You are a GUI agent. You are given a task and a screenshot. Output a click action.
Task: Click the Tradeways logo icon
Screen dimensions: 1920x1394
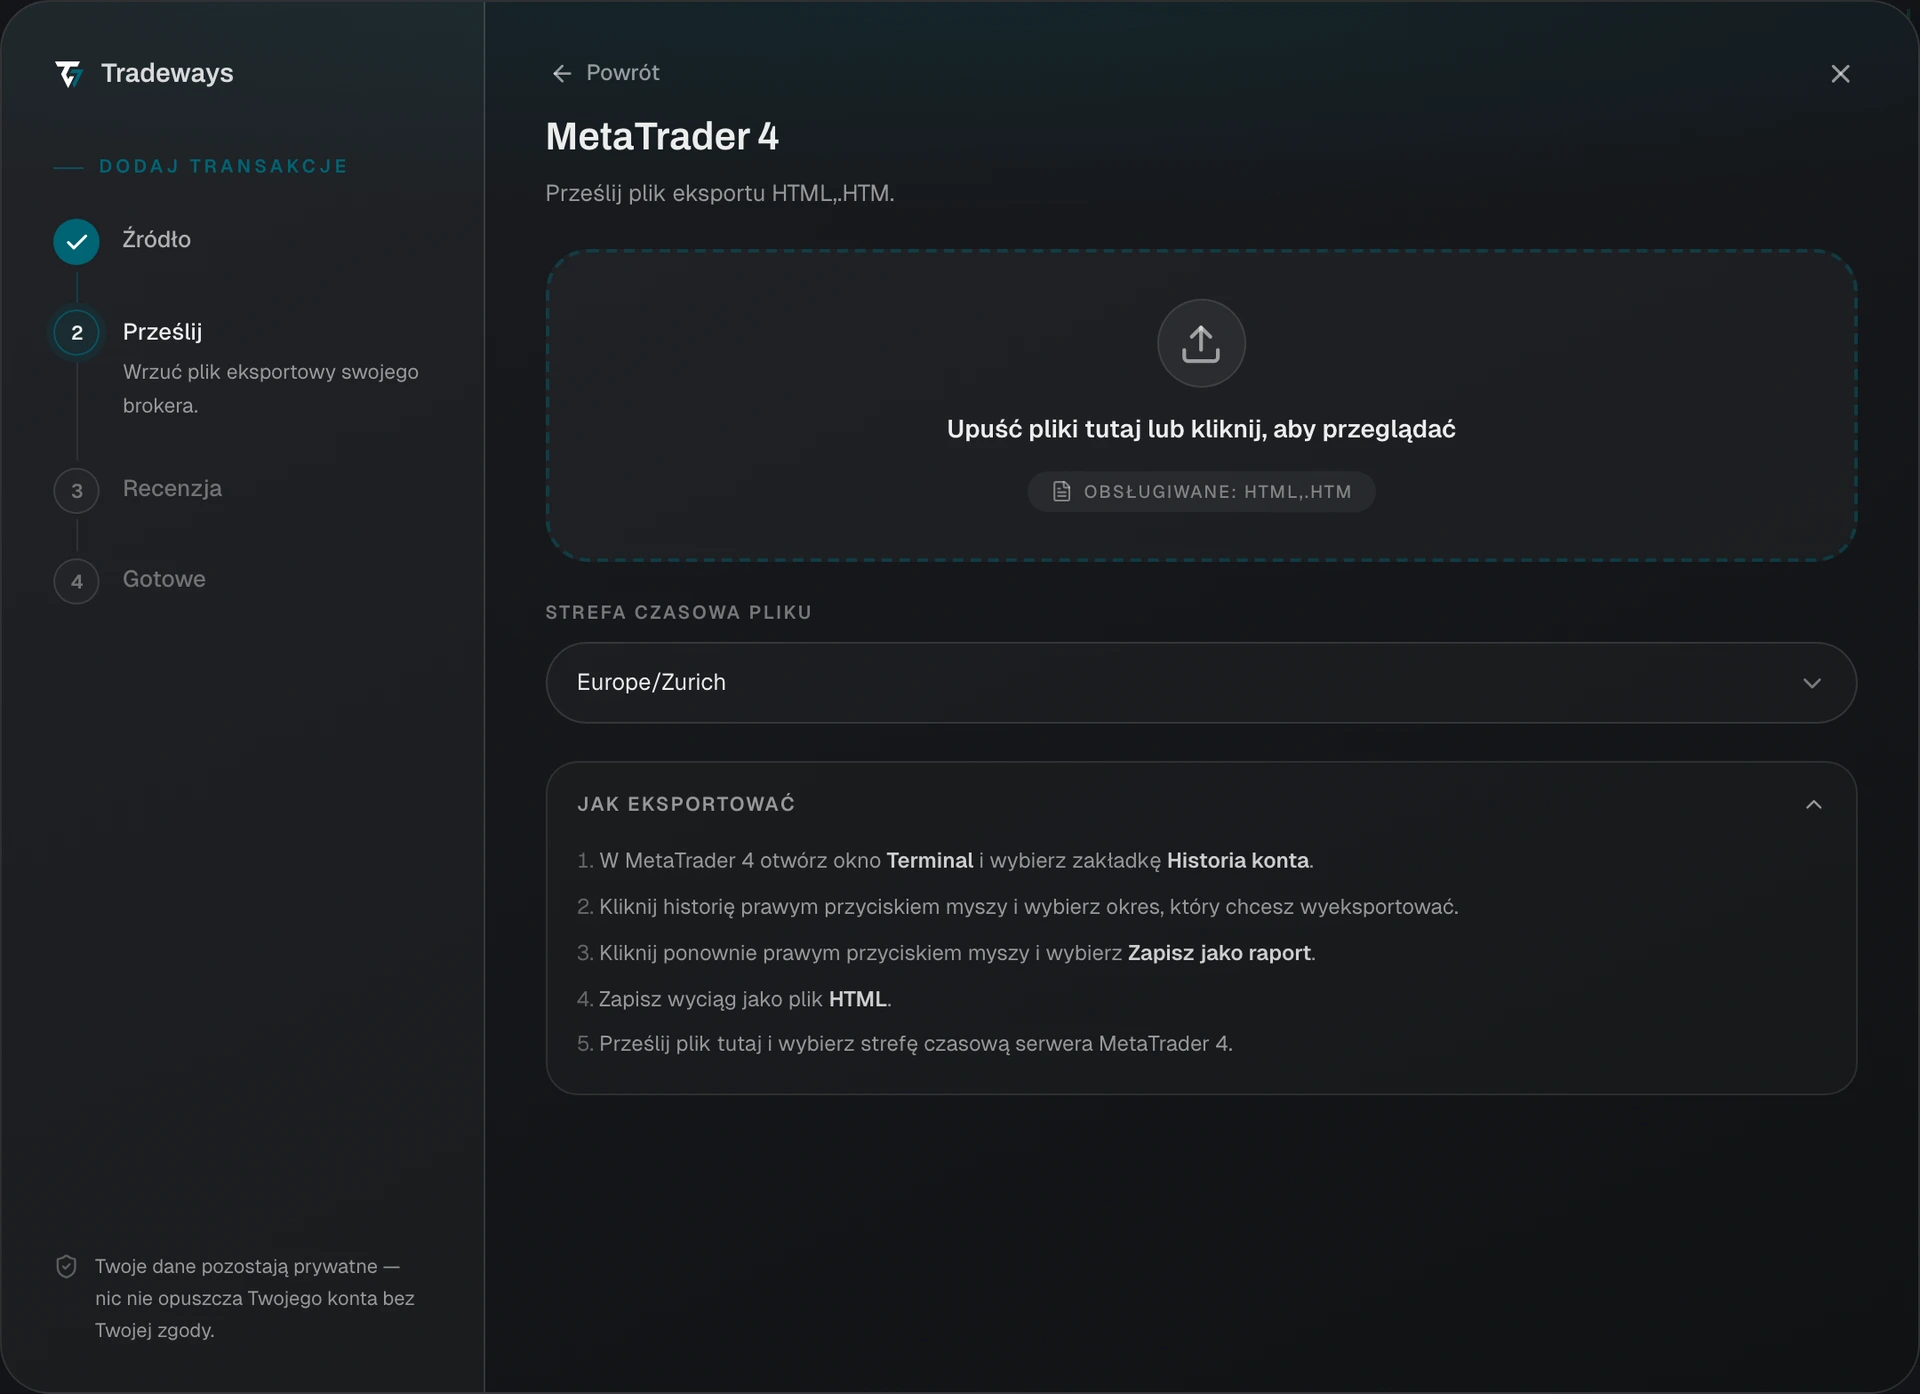click(x=68, y=74)
